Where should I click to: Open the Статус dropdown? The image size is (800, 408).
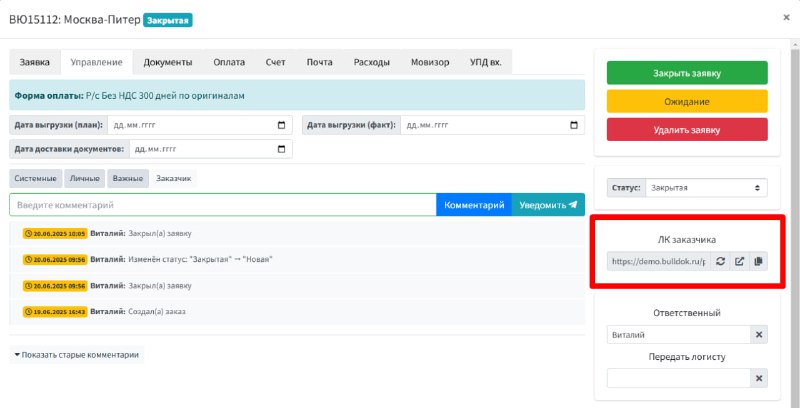(x=706, y=188)
